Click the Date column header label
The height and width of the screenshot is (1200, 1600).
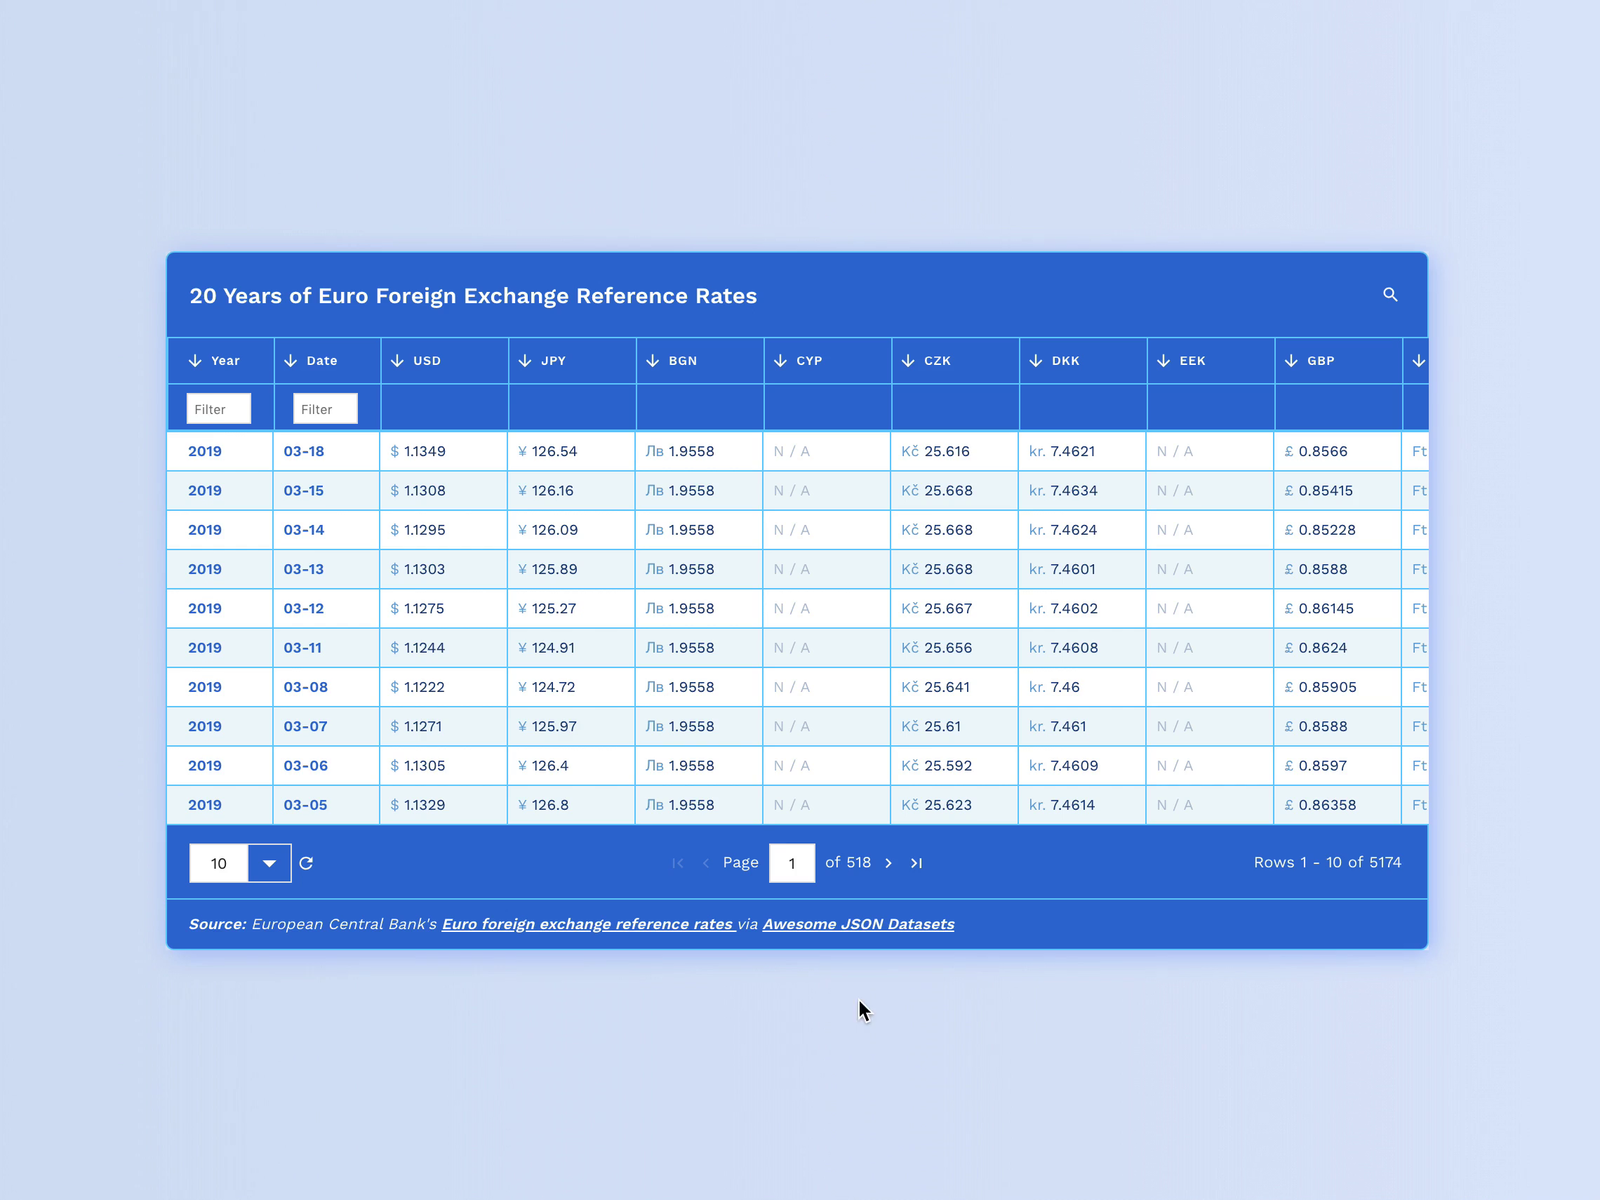pos(322,361)
